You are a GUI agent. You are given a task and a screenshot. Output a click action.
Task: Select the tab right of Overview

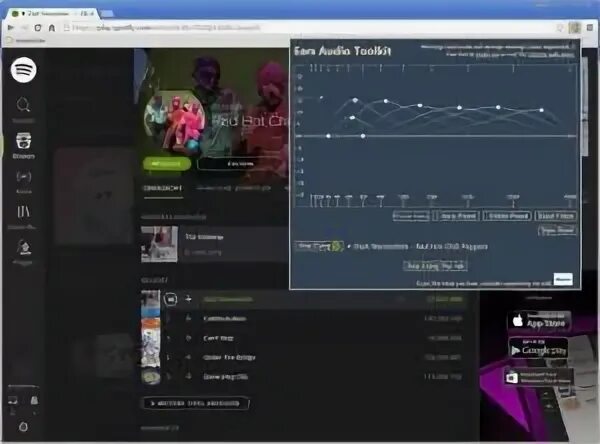click(233, 188)
